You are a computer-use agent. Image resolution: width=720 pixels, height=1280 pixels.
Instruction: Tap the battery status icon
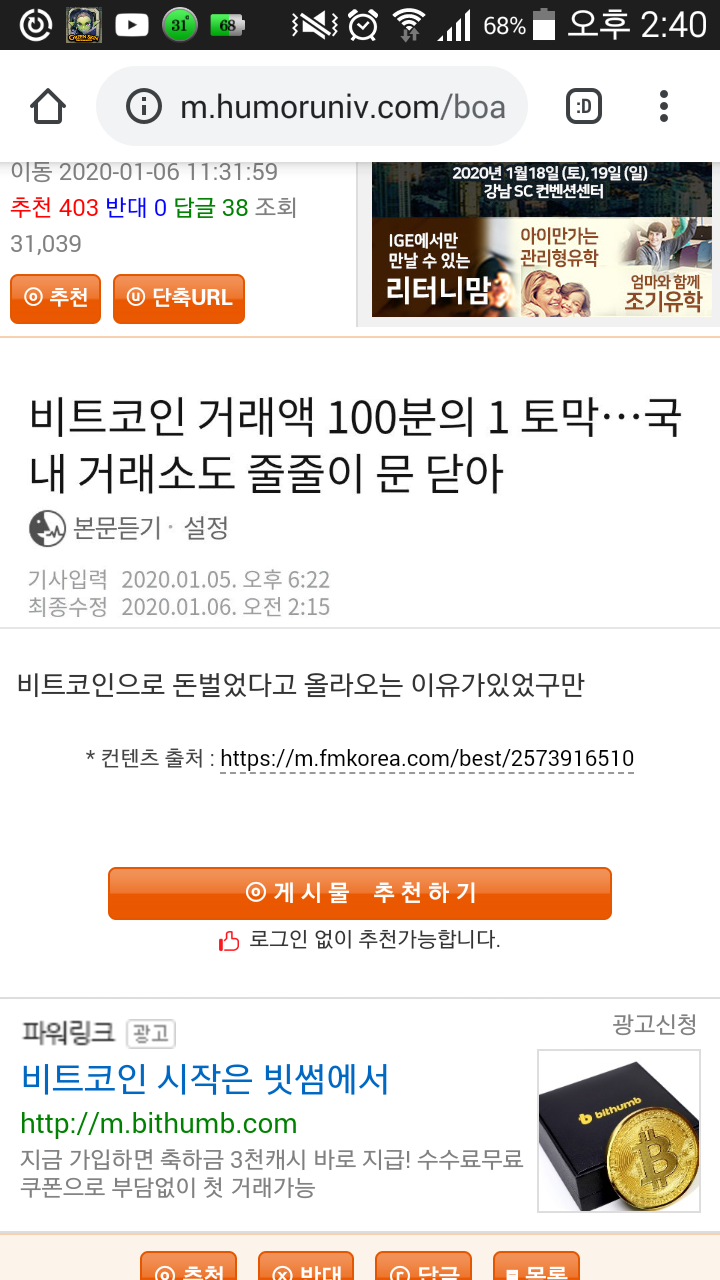[544, 25]
